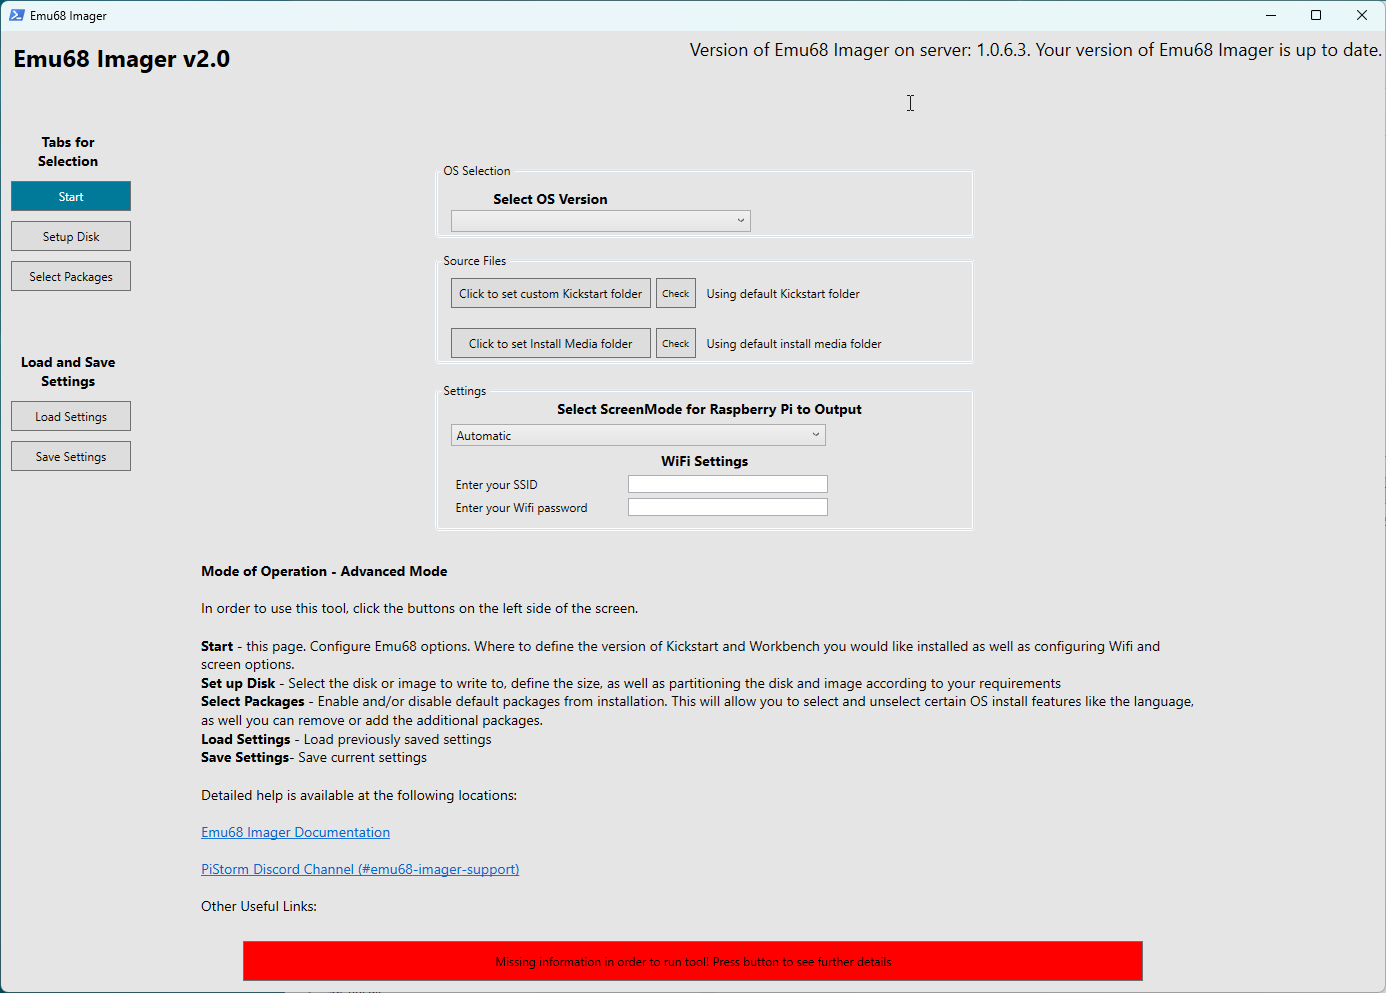Image resolution: width=1386 pixels, height=993 pixels.
Task: Open the PiStorm Discord Channel link
Action: (360, 870)
